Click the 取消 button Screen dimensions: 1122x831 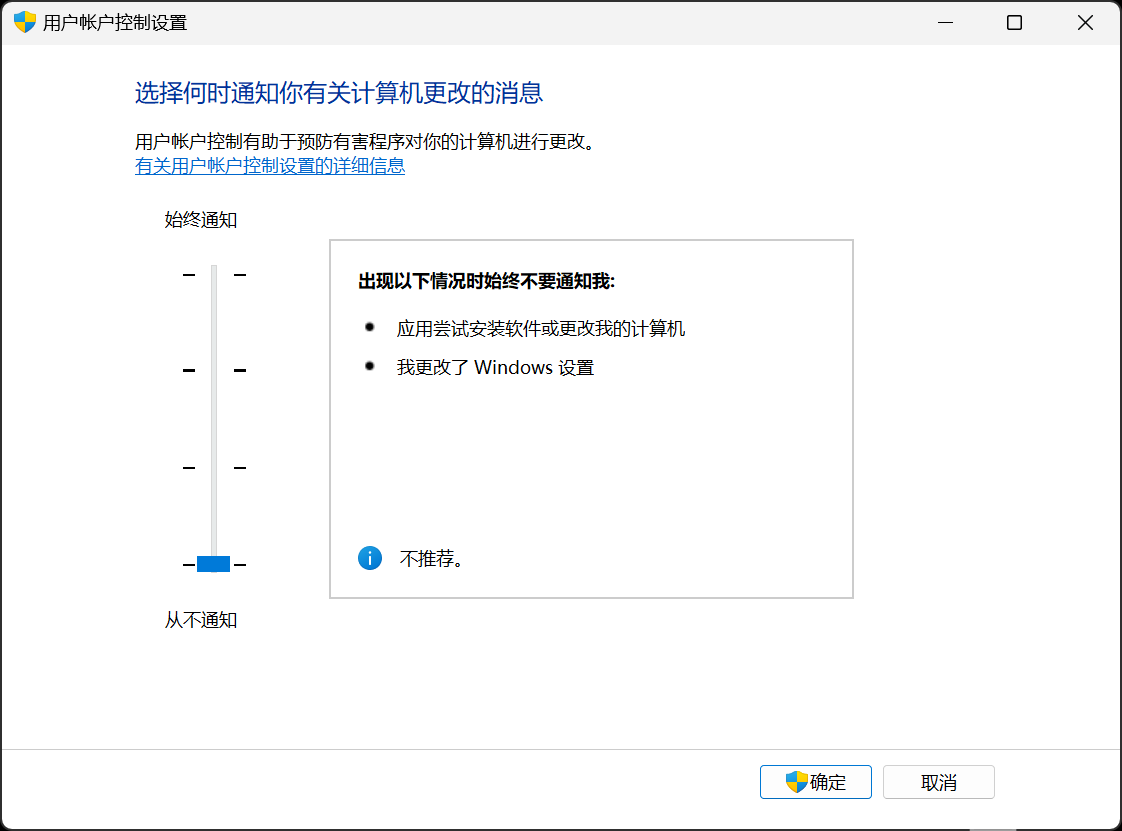click(938, 782)
